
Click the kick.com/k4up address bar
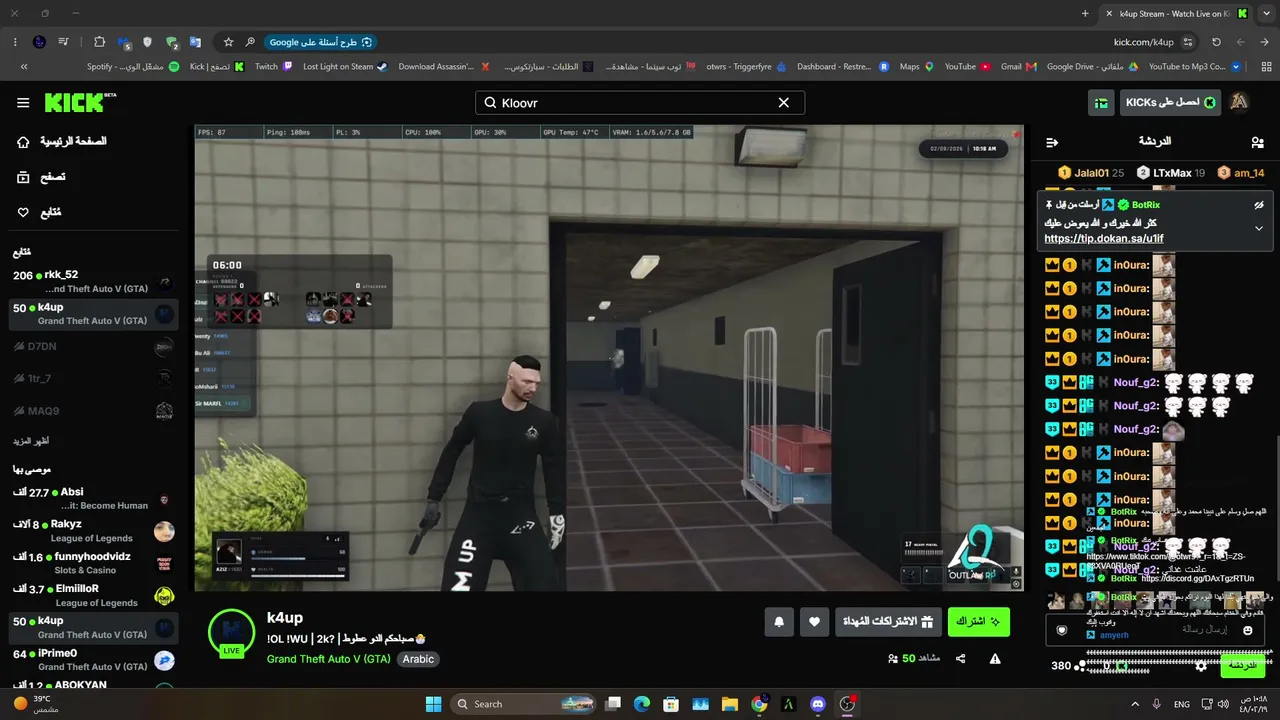pos(1143,42)
